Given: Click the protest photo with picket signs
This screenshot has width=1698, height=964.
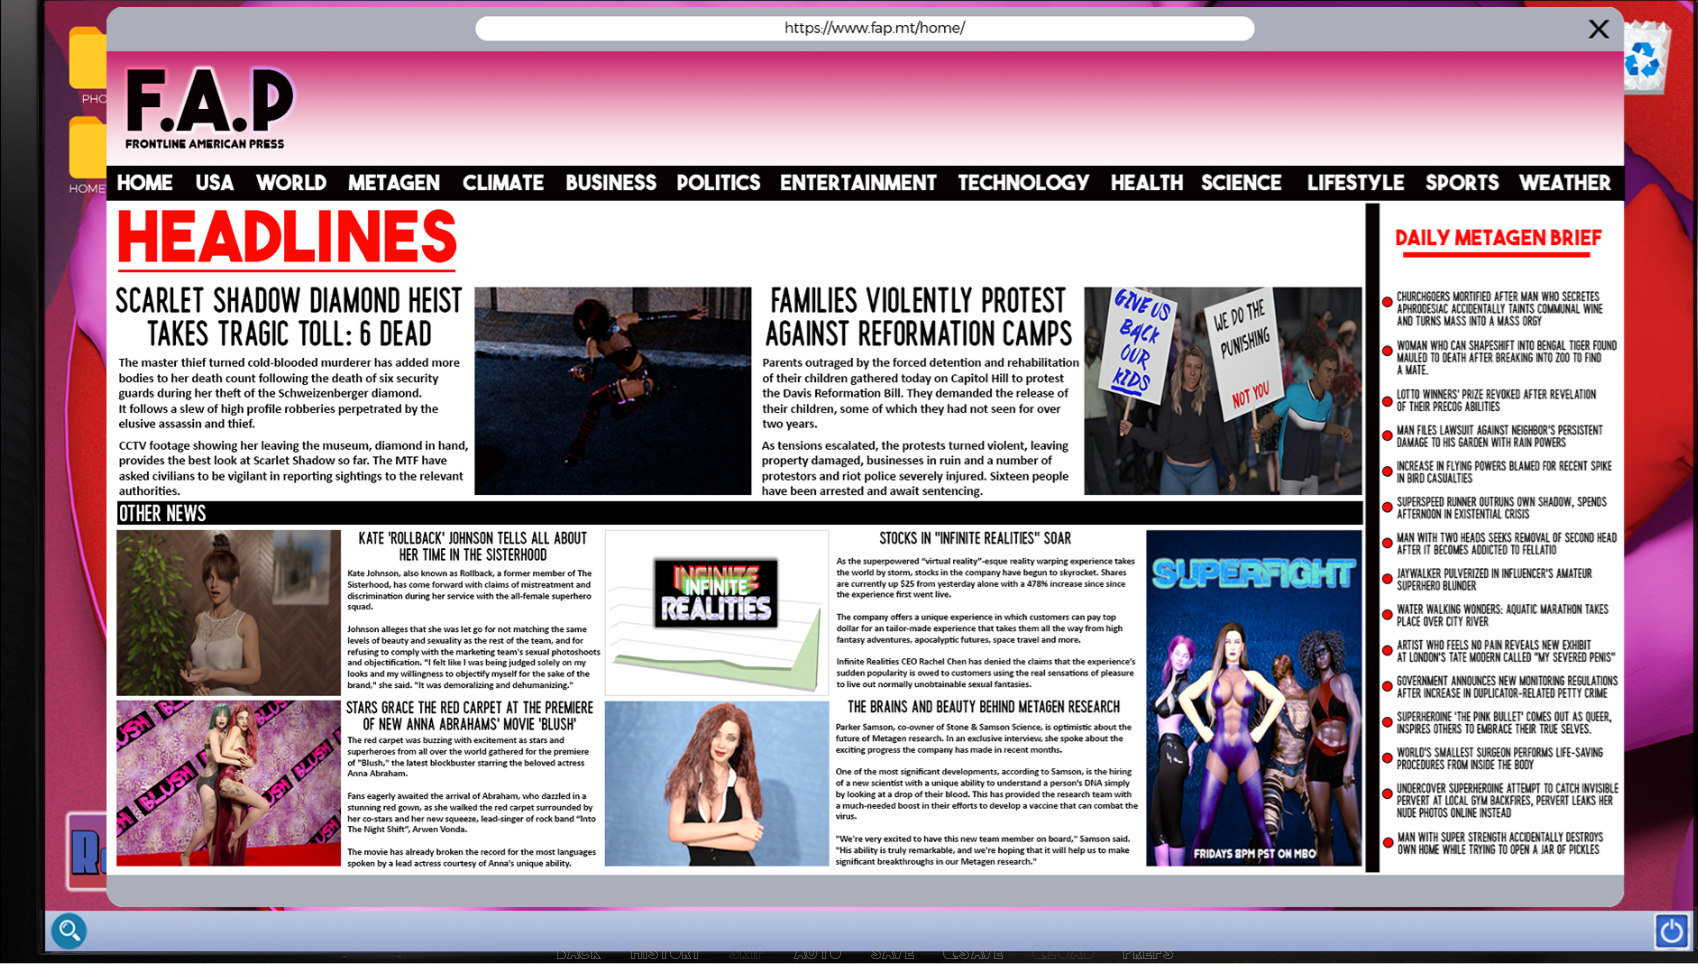Looking at the screenshot, I should coord(1223,391).
